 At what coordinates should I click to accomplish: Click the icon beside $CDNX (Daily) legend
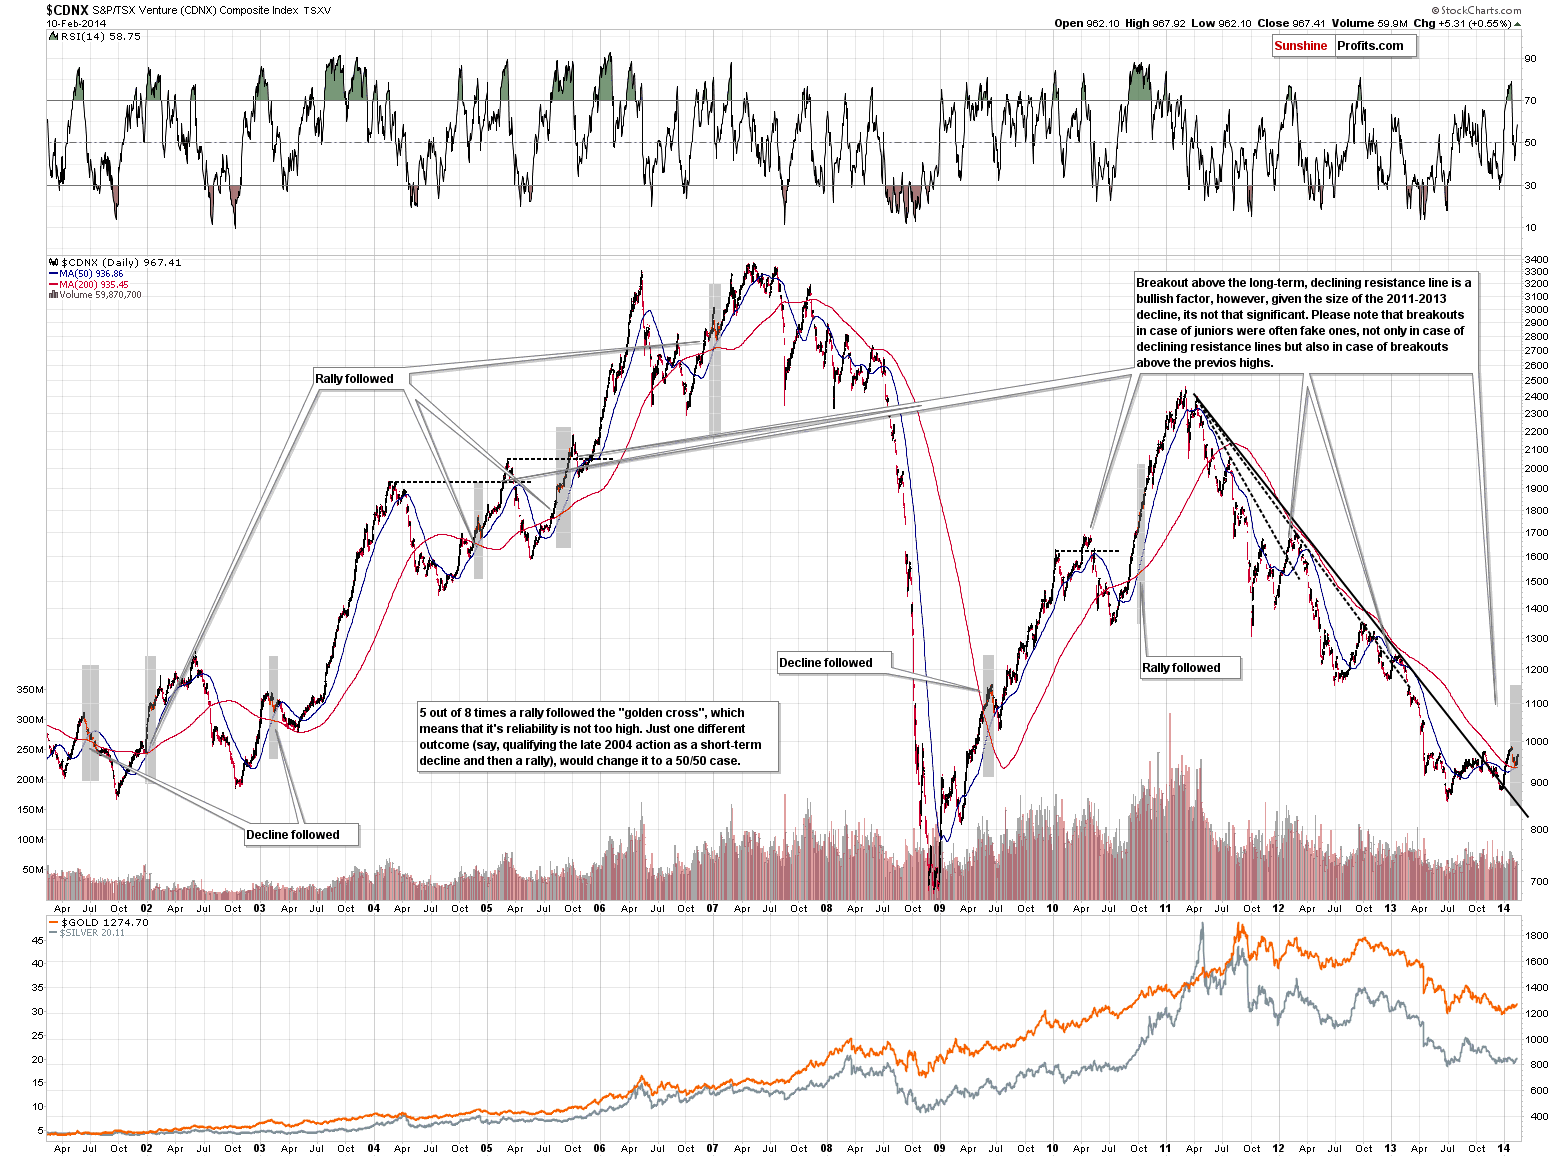(x=53, y=262)
